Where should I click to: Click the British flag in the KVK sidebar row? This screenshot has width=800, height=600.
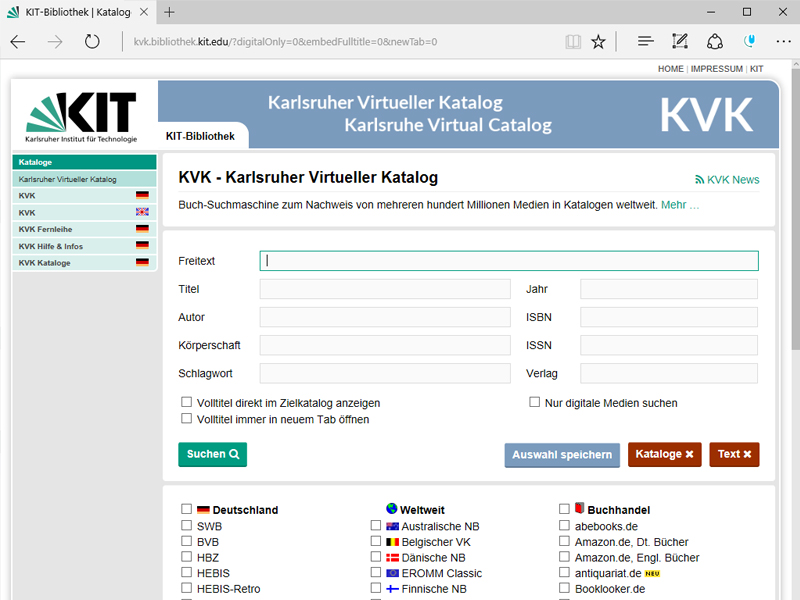click(142, 212)
